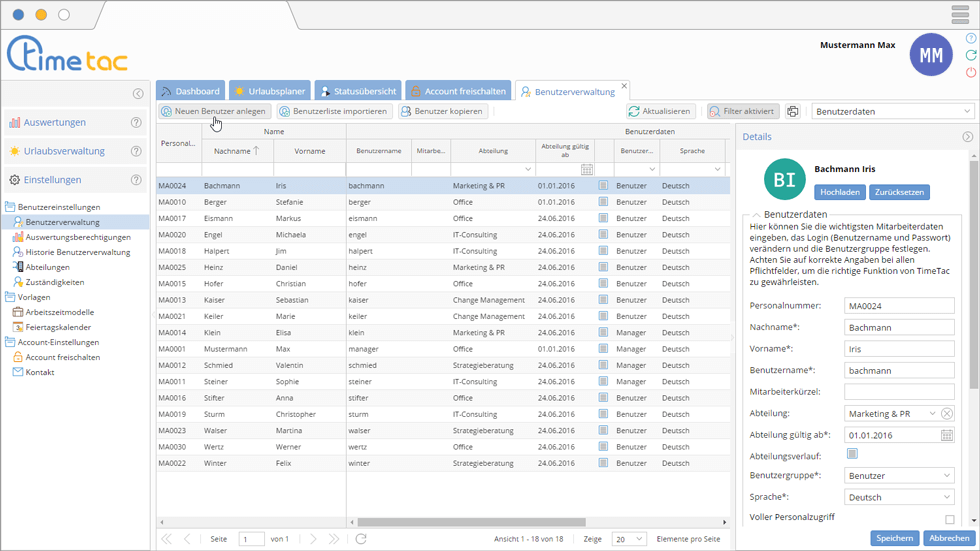Open the calendar picker for Abteilung gültig ab
980x551 pixels.
coord(946,436)
